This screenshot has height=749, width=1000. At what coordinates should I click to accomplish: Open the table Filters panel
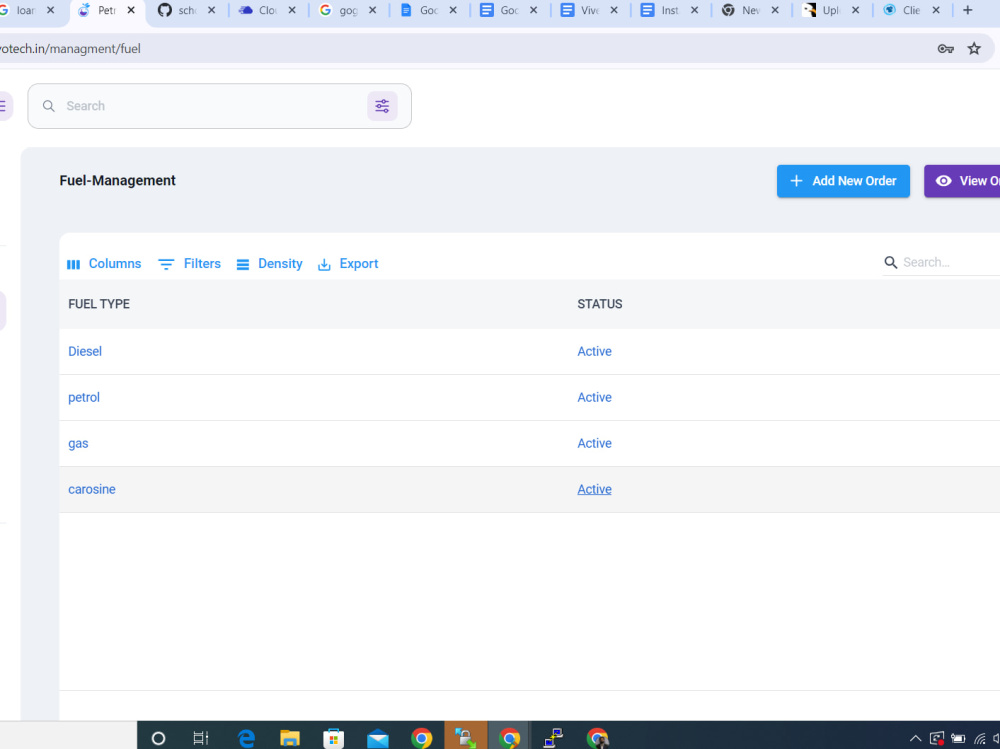point(189,263)
